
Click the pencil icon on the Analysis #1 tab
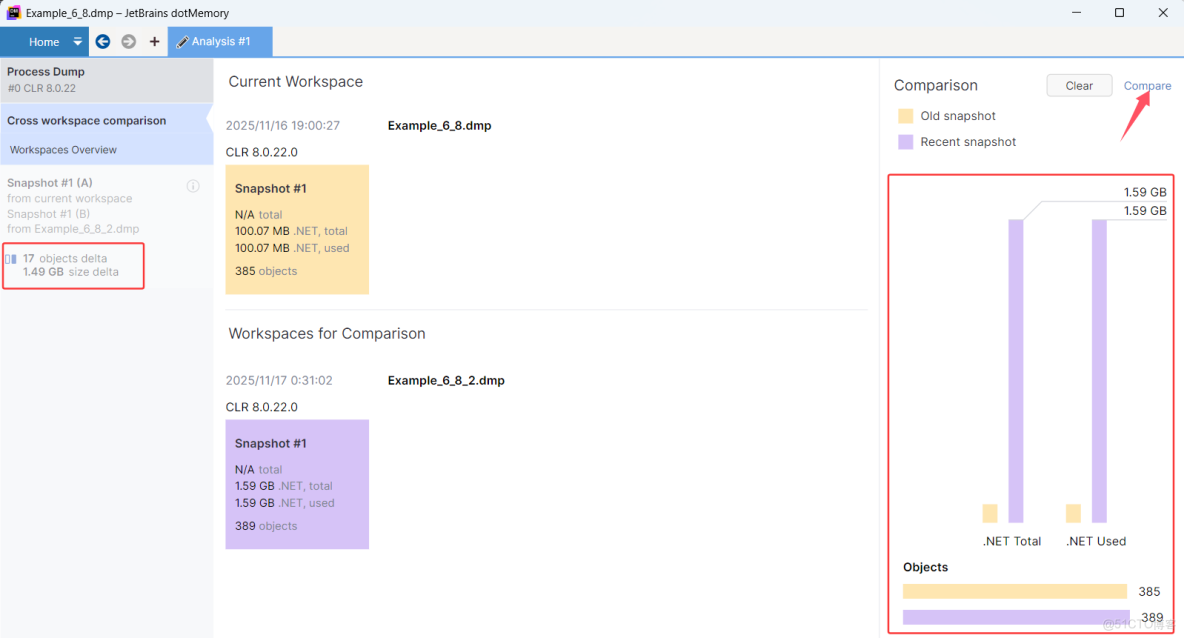[181, 41]
